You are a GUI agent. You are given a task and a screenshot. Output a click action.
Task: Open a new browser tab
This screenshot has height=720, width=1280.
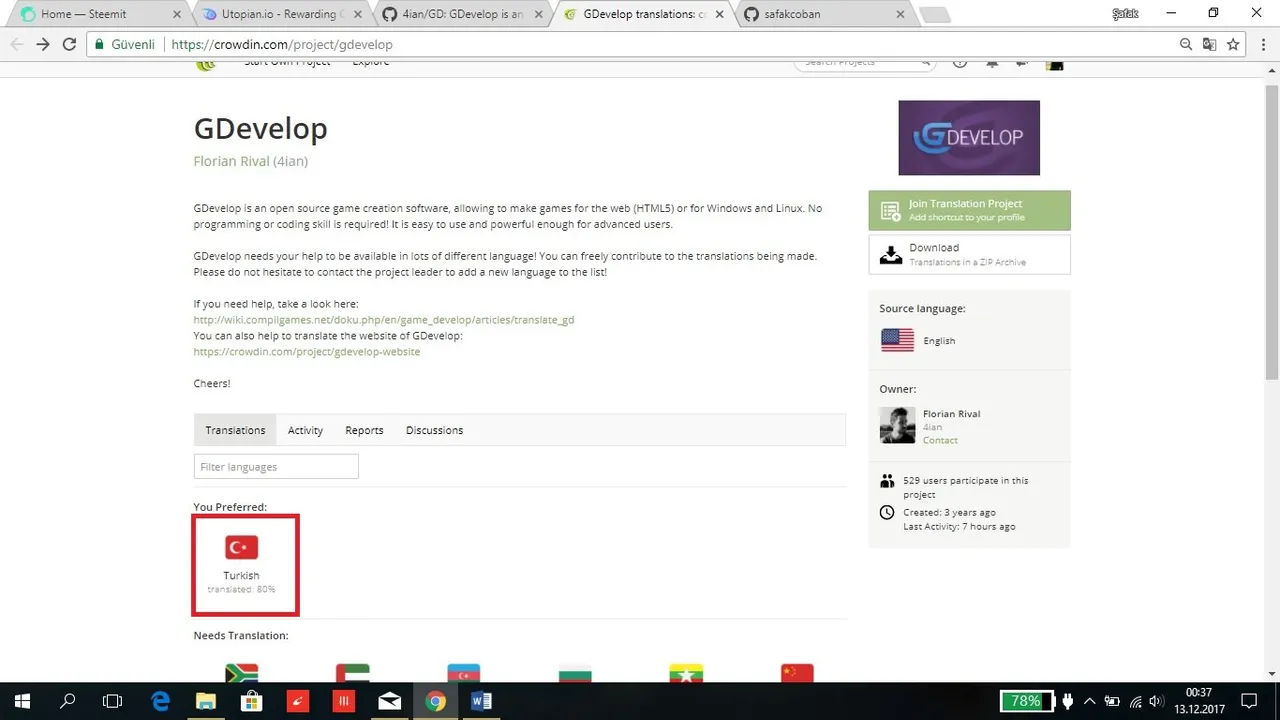pos(935,15)
